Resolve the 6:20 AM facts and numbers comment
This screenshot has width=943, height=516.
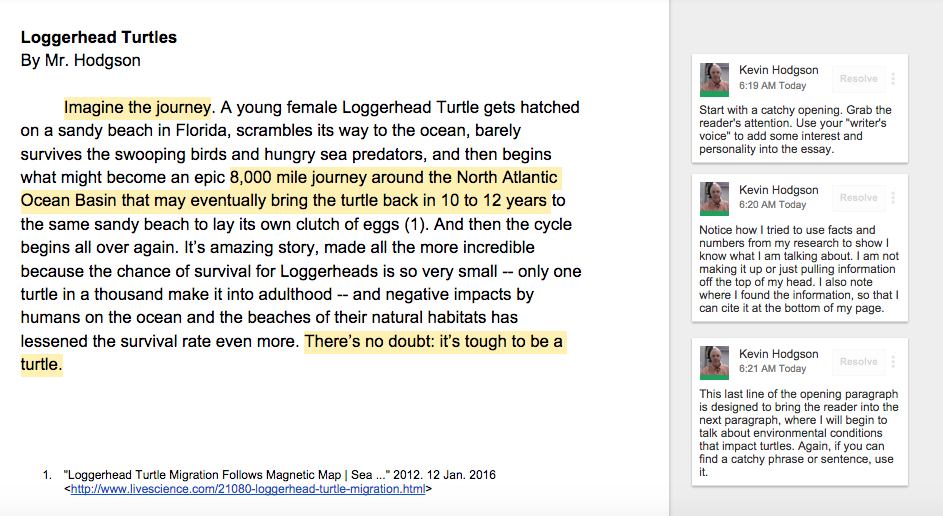pos(858,198)
